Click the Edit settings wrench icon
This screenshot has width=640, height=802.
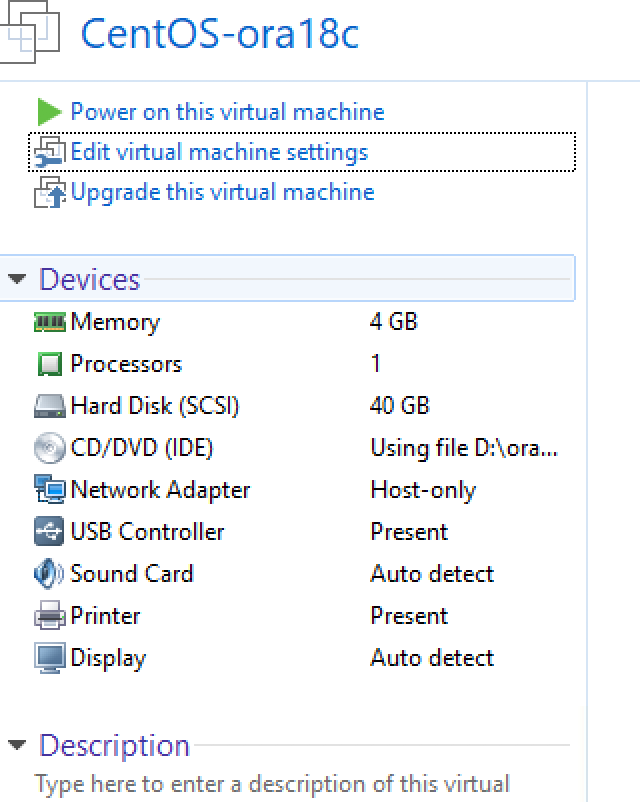point(49,153)
